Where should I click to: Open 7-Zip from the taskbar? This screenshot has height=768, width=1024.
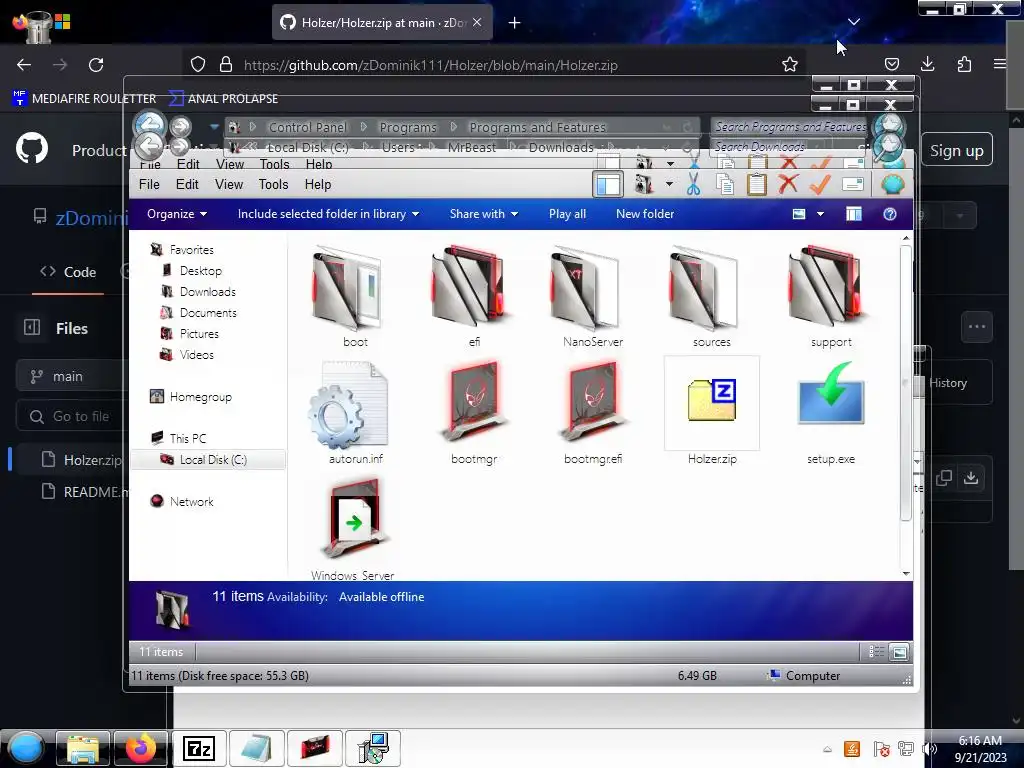tap(199, 748)
